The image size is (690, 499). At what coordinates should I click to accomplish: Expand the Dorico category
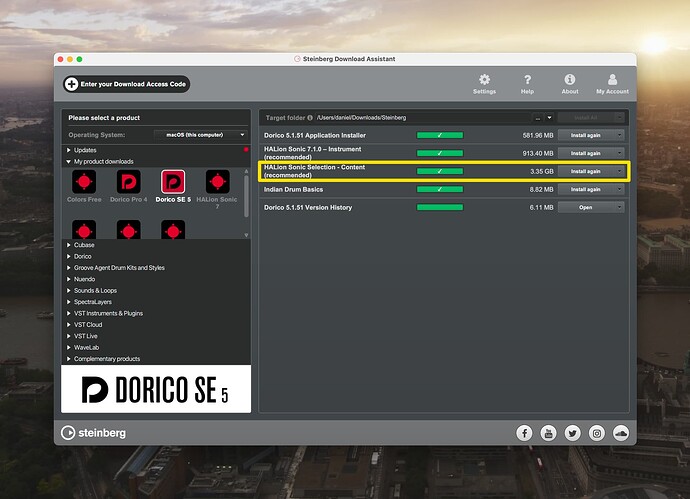pyautogui.click(x=69, y=256)
